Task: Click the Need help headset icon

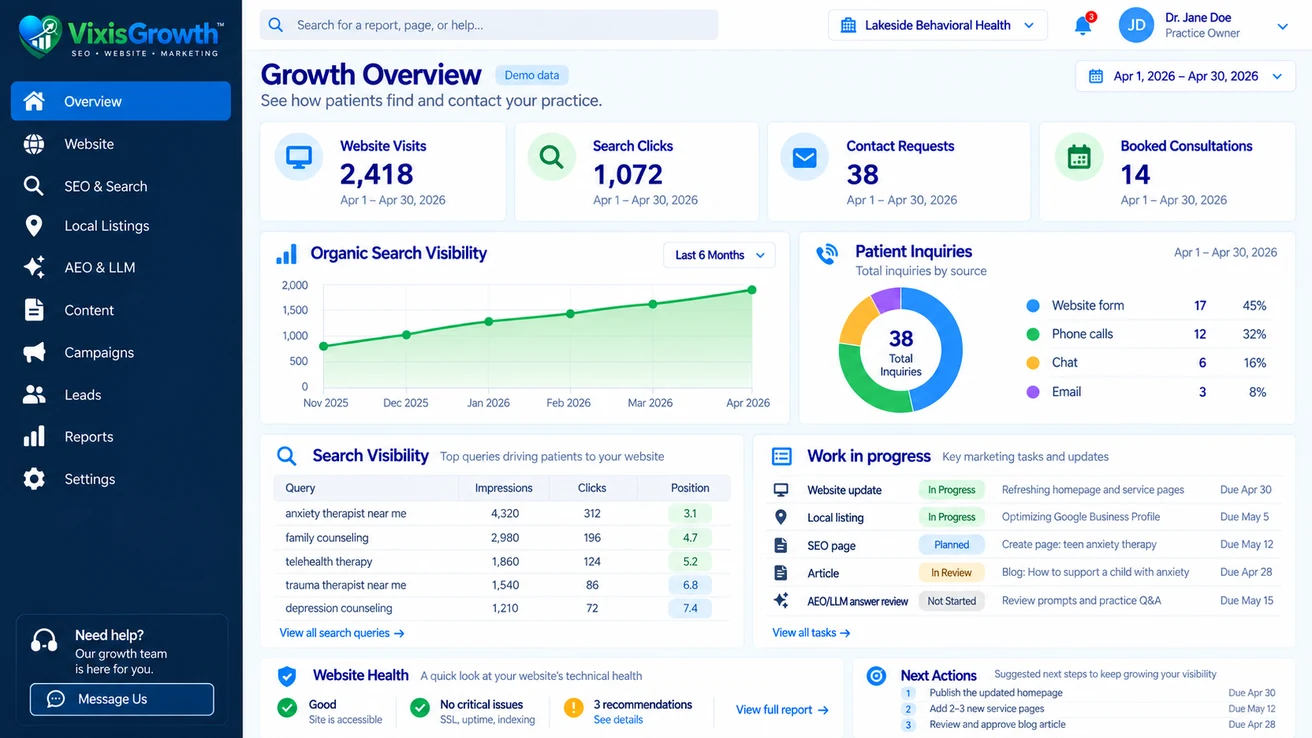Action: coord(44,641)
